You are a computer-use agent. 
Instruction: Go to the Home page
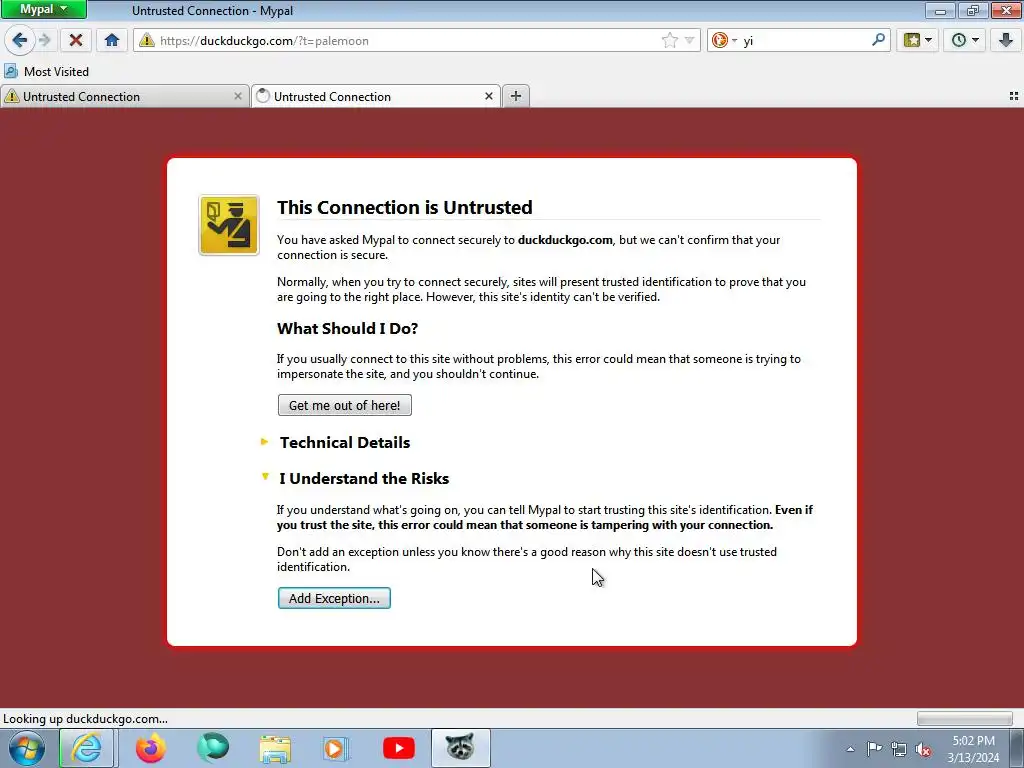coord(112,40)
